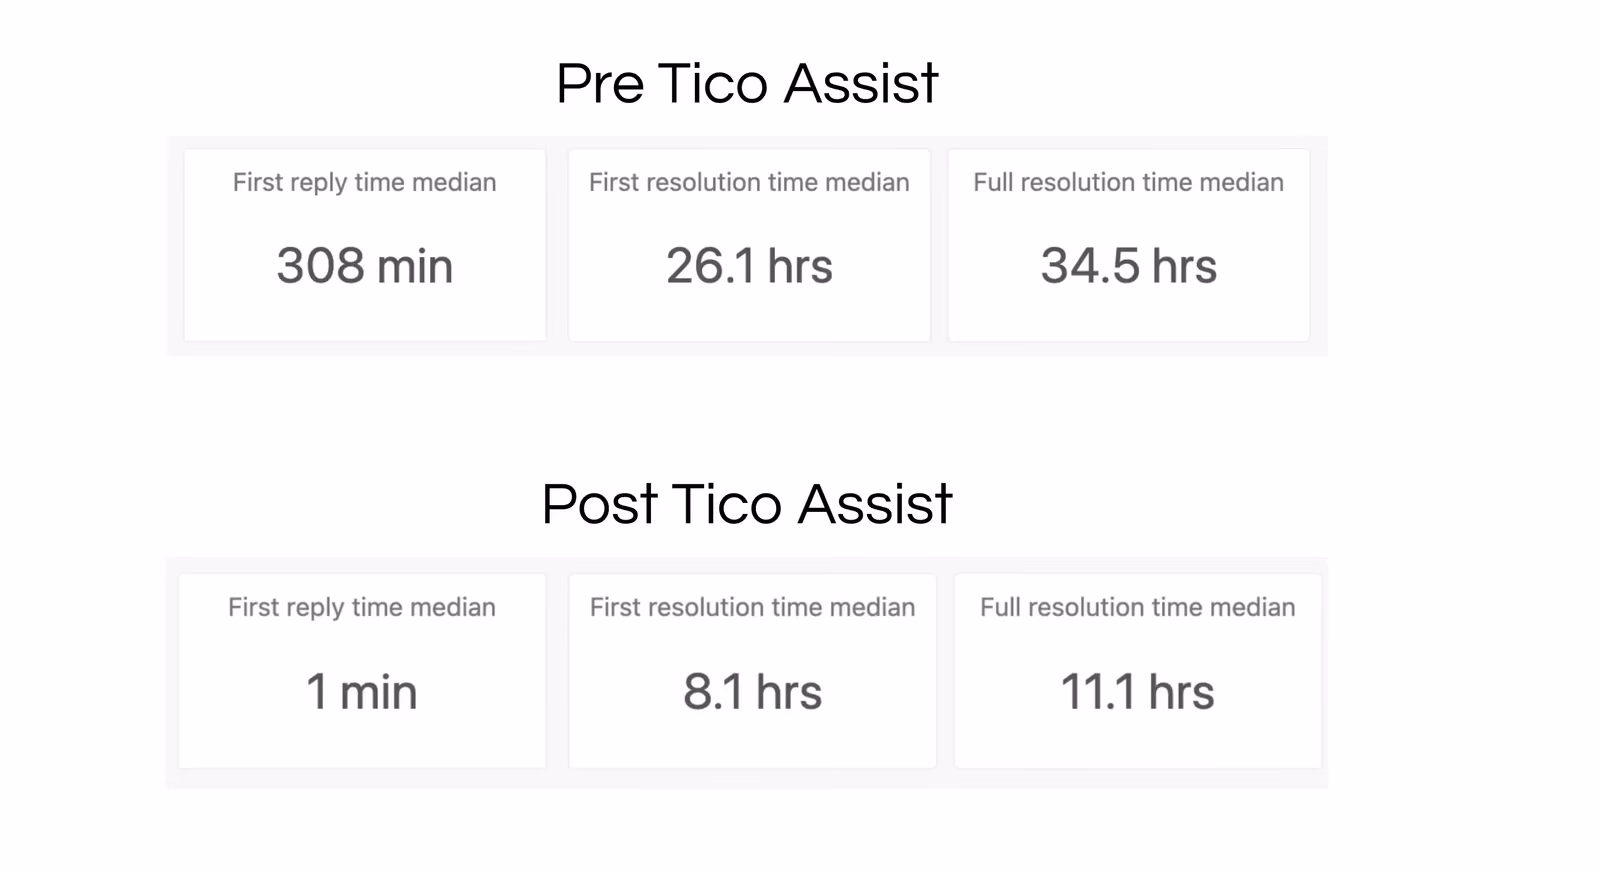Click Post Tico First resolution time median label

click(x=752, y=607)
